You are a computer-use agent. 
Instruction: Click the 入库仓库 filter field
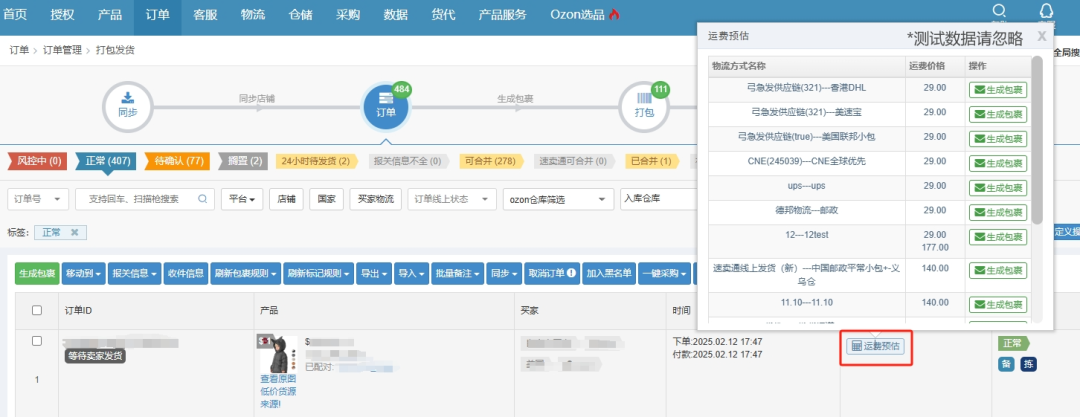tap(659, 199)
